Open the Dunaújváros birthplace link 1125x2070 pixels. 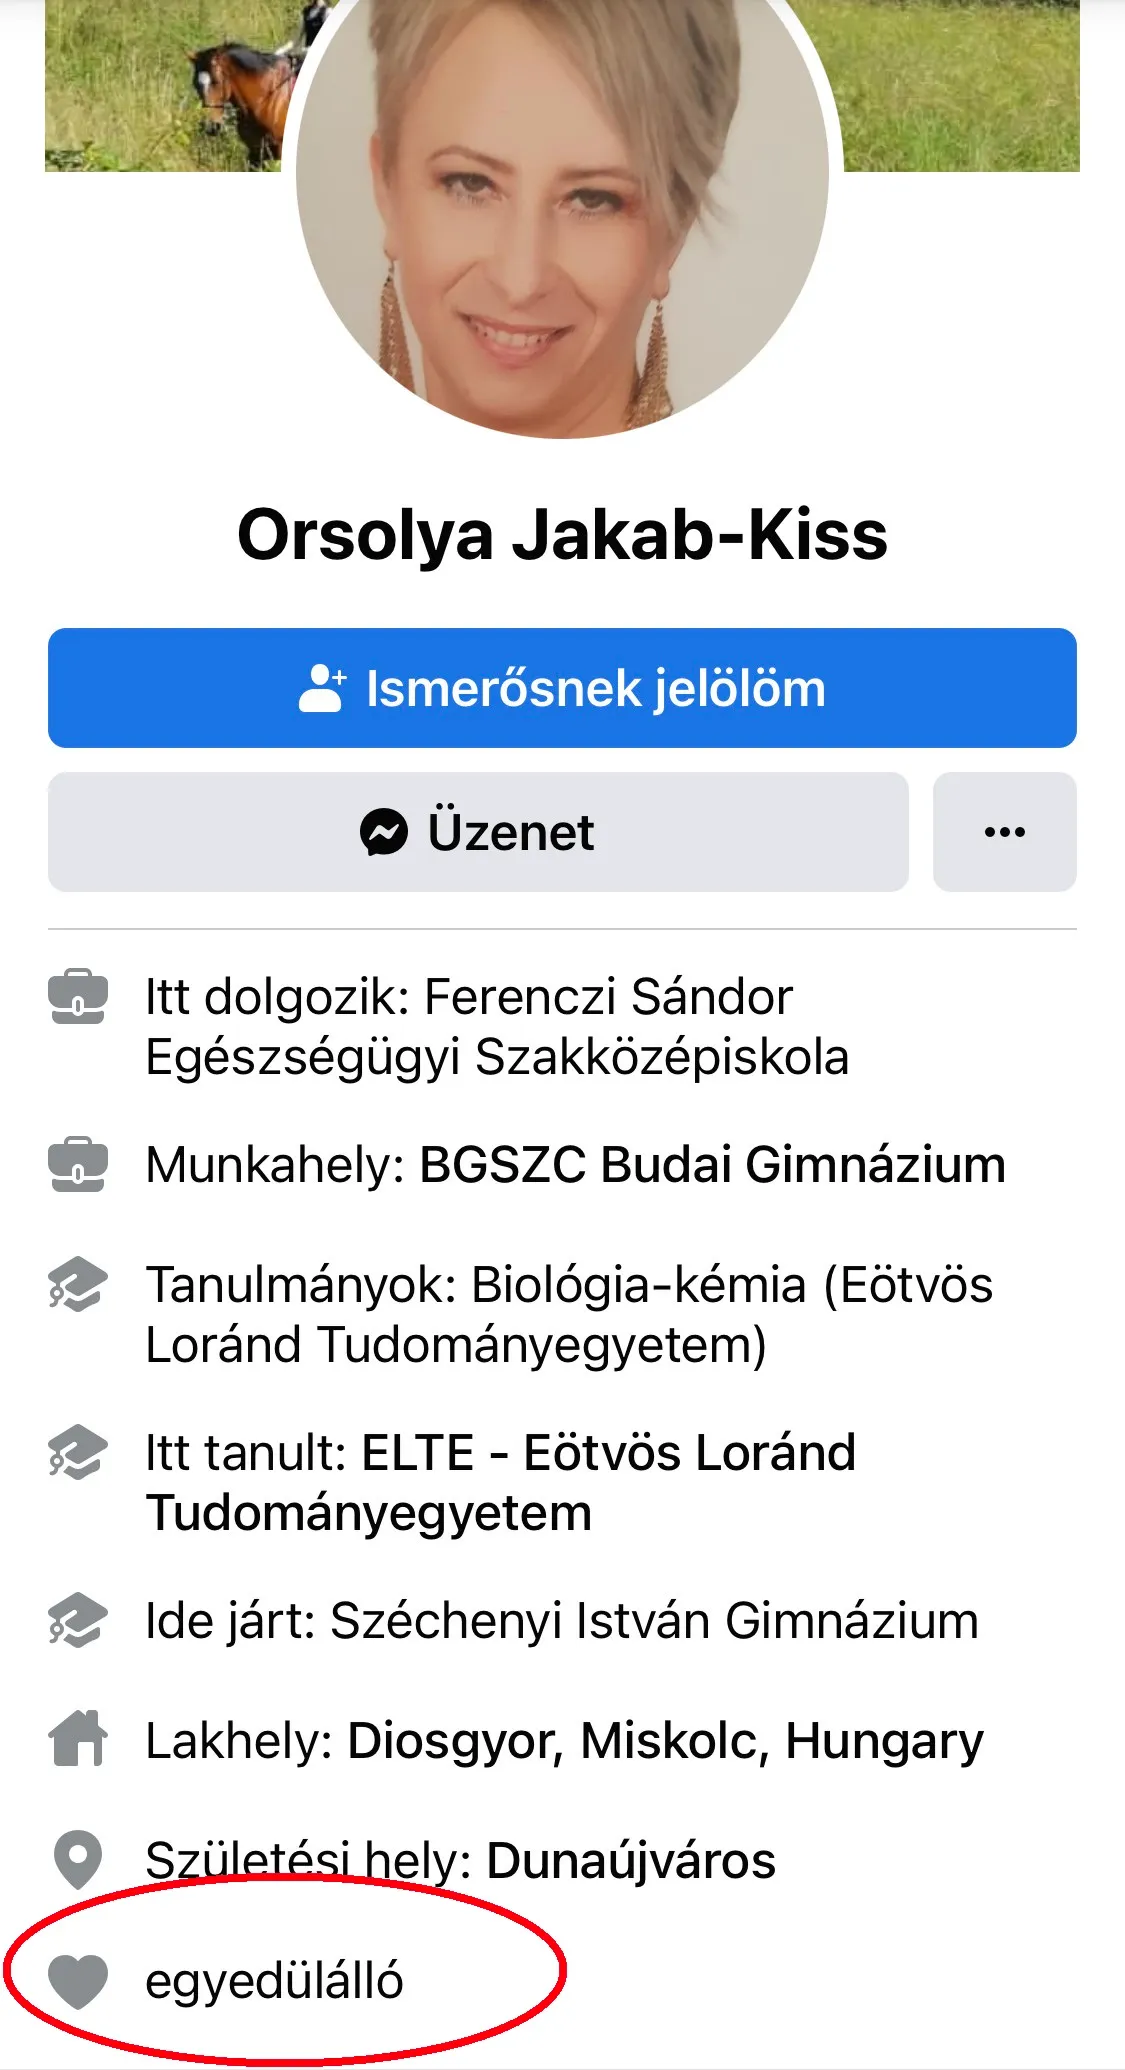coord(631,1861)
